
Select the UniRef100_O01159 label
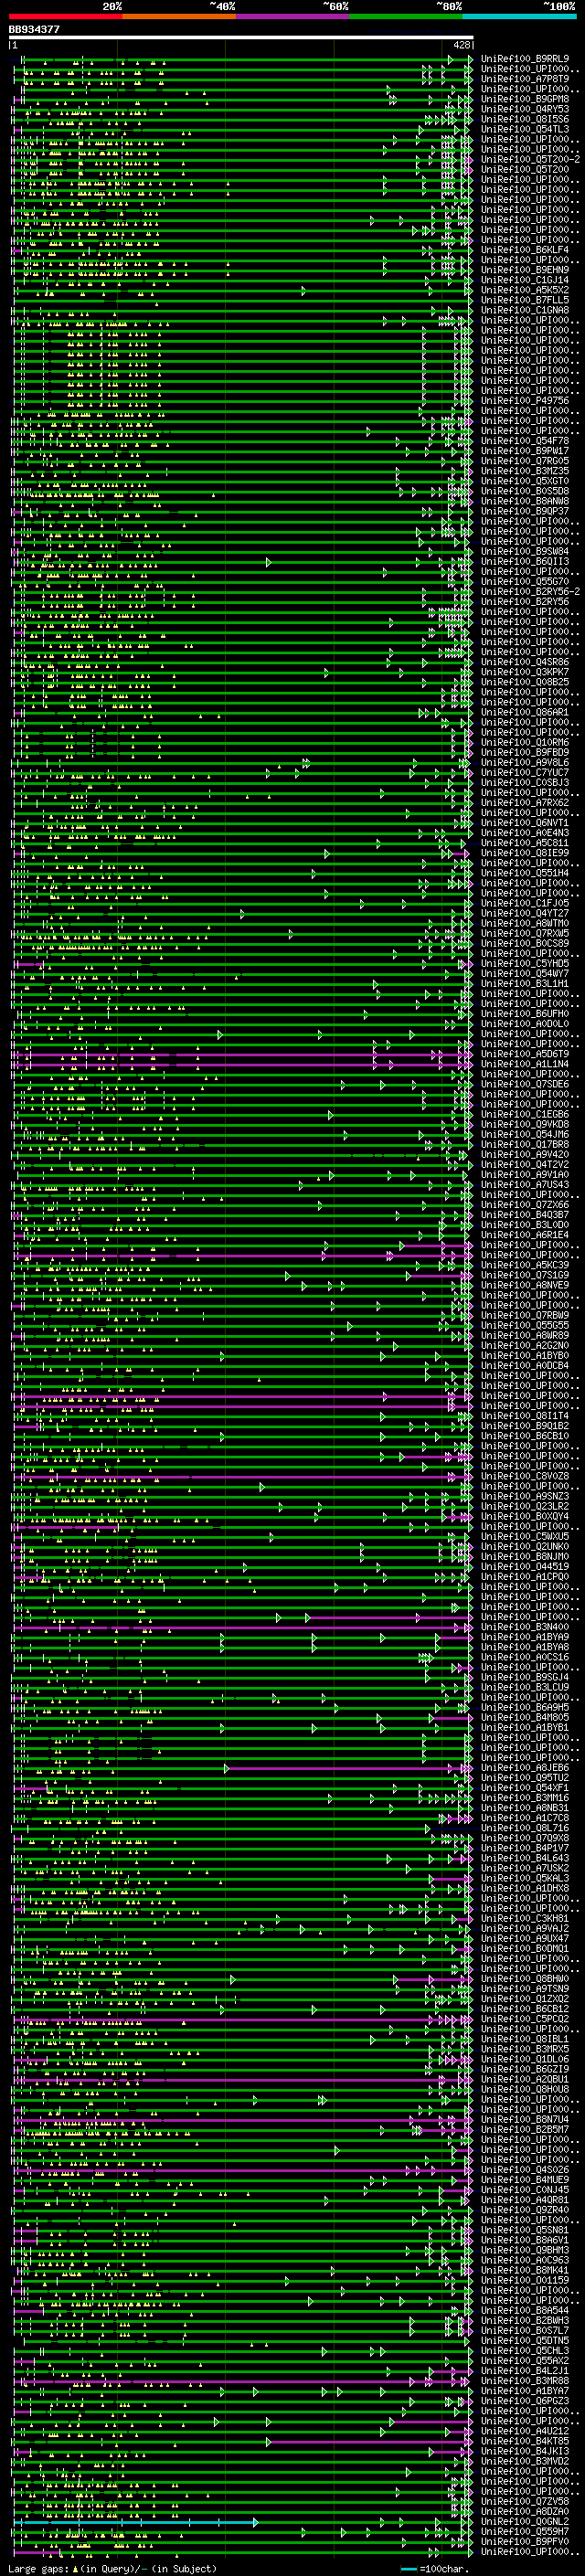tap(525, 2280)
